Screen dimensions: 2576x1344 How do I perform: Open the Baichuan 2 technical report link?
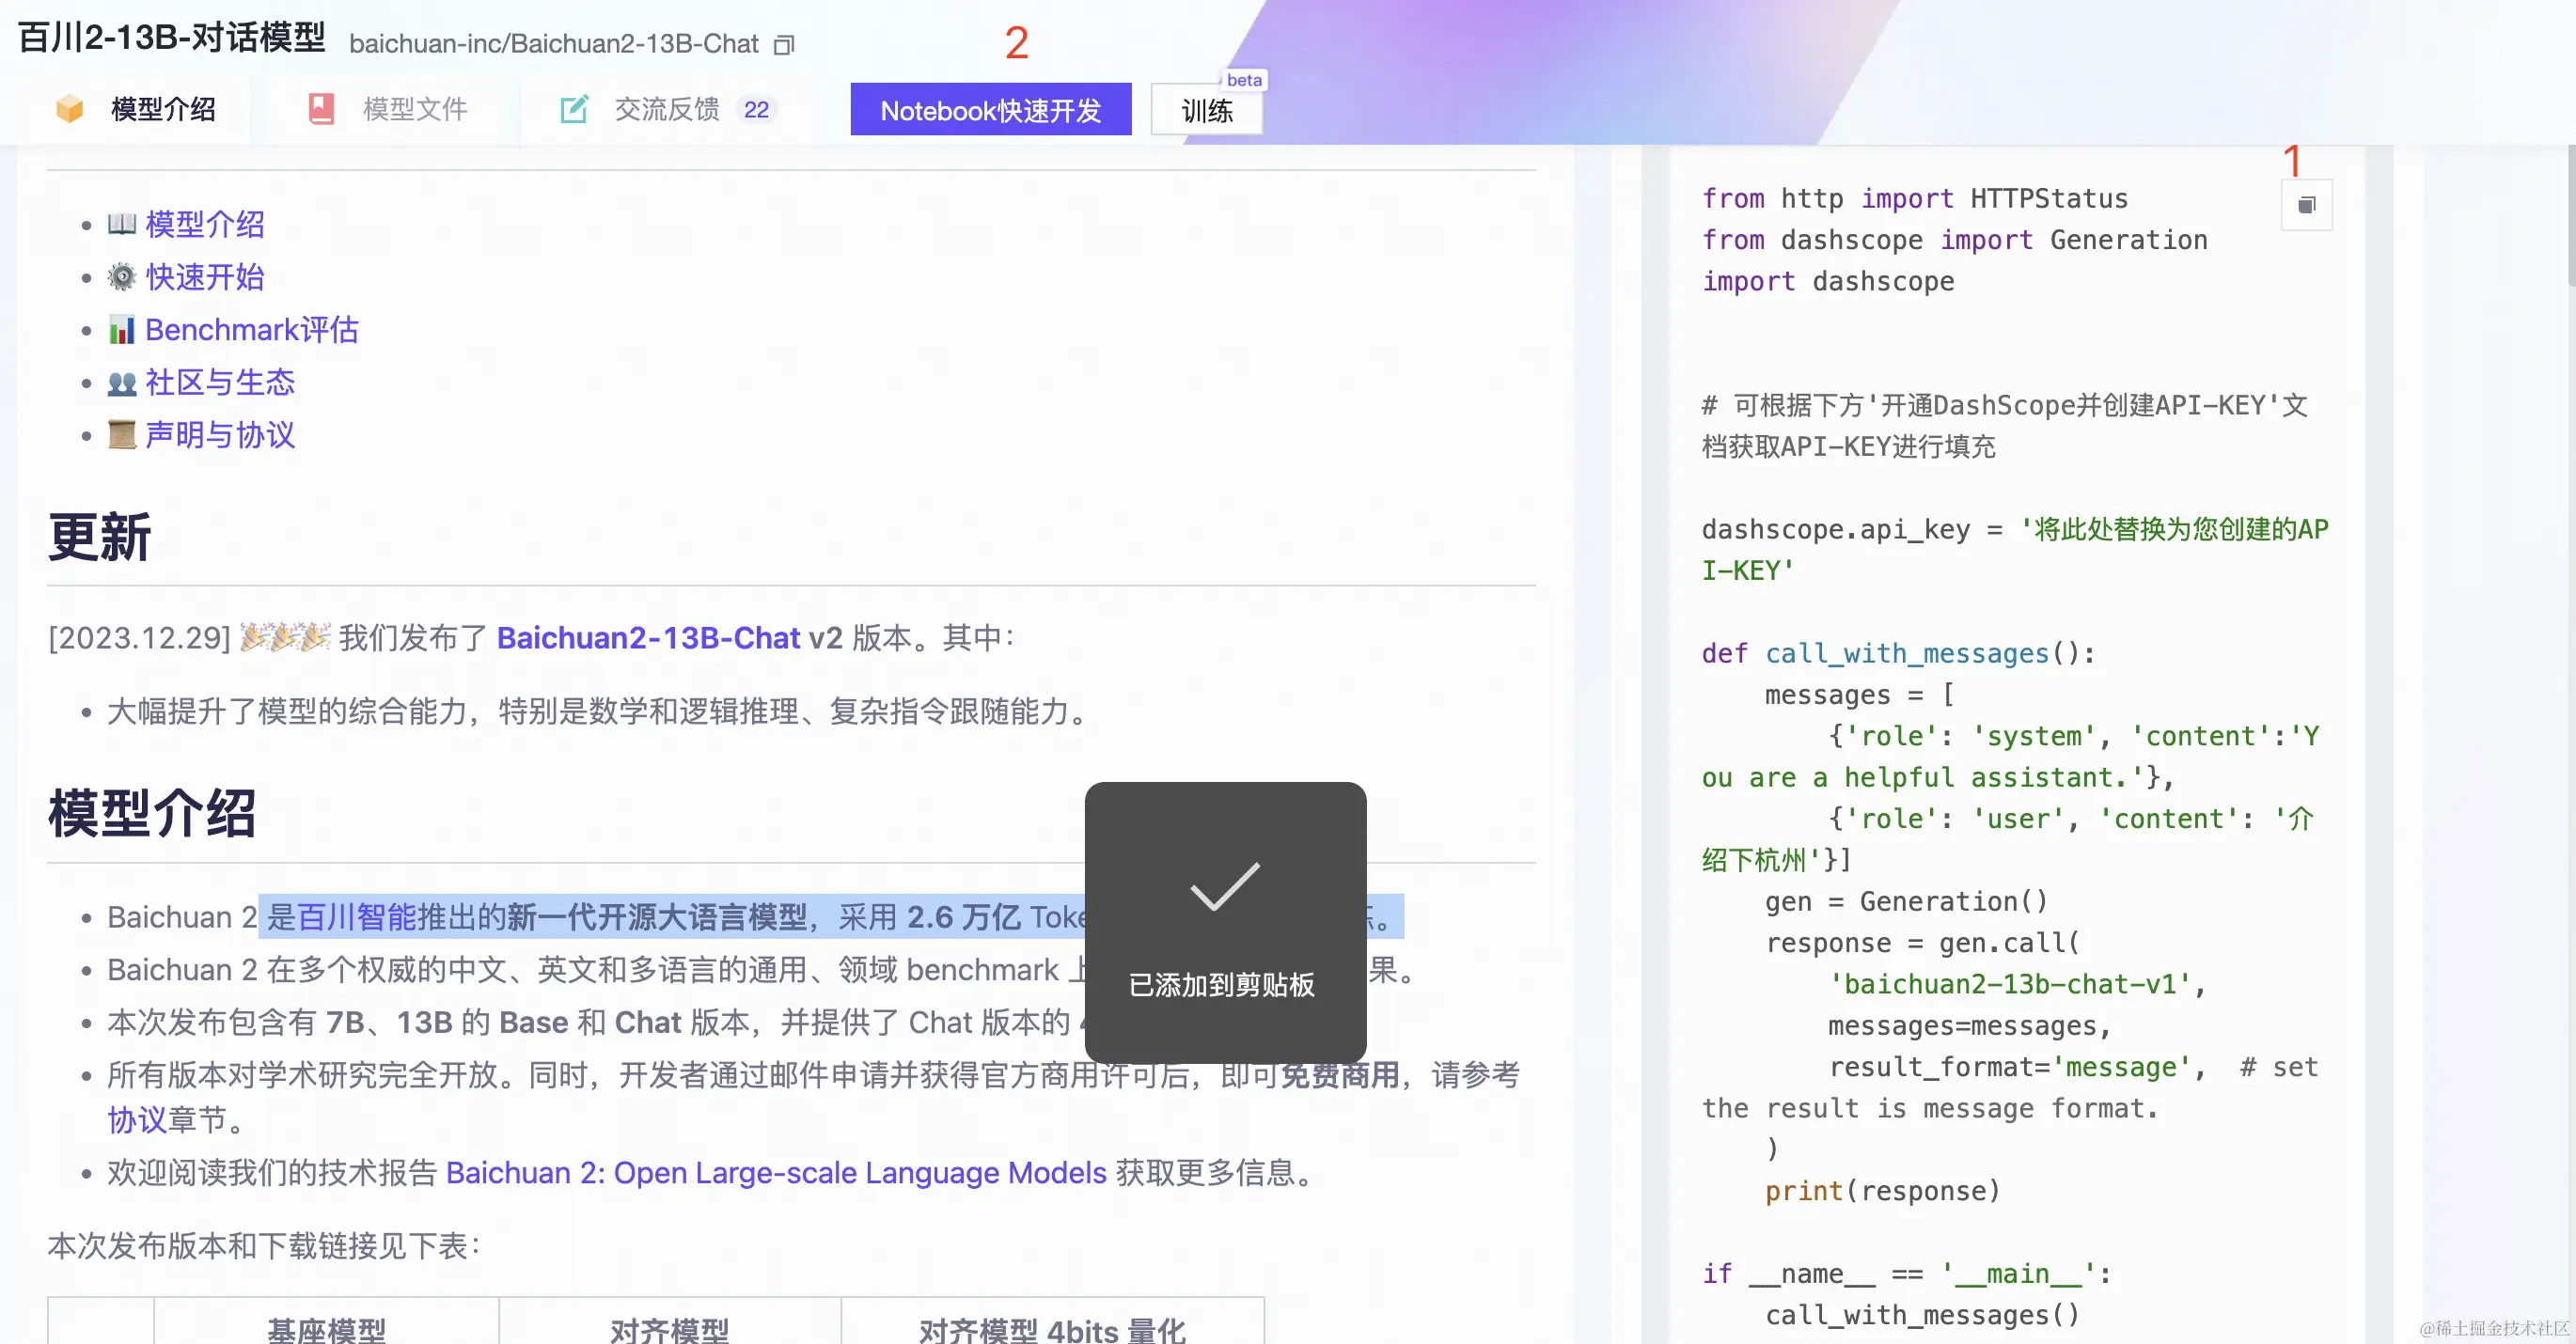(775, 1172)
